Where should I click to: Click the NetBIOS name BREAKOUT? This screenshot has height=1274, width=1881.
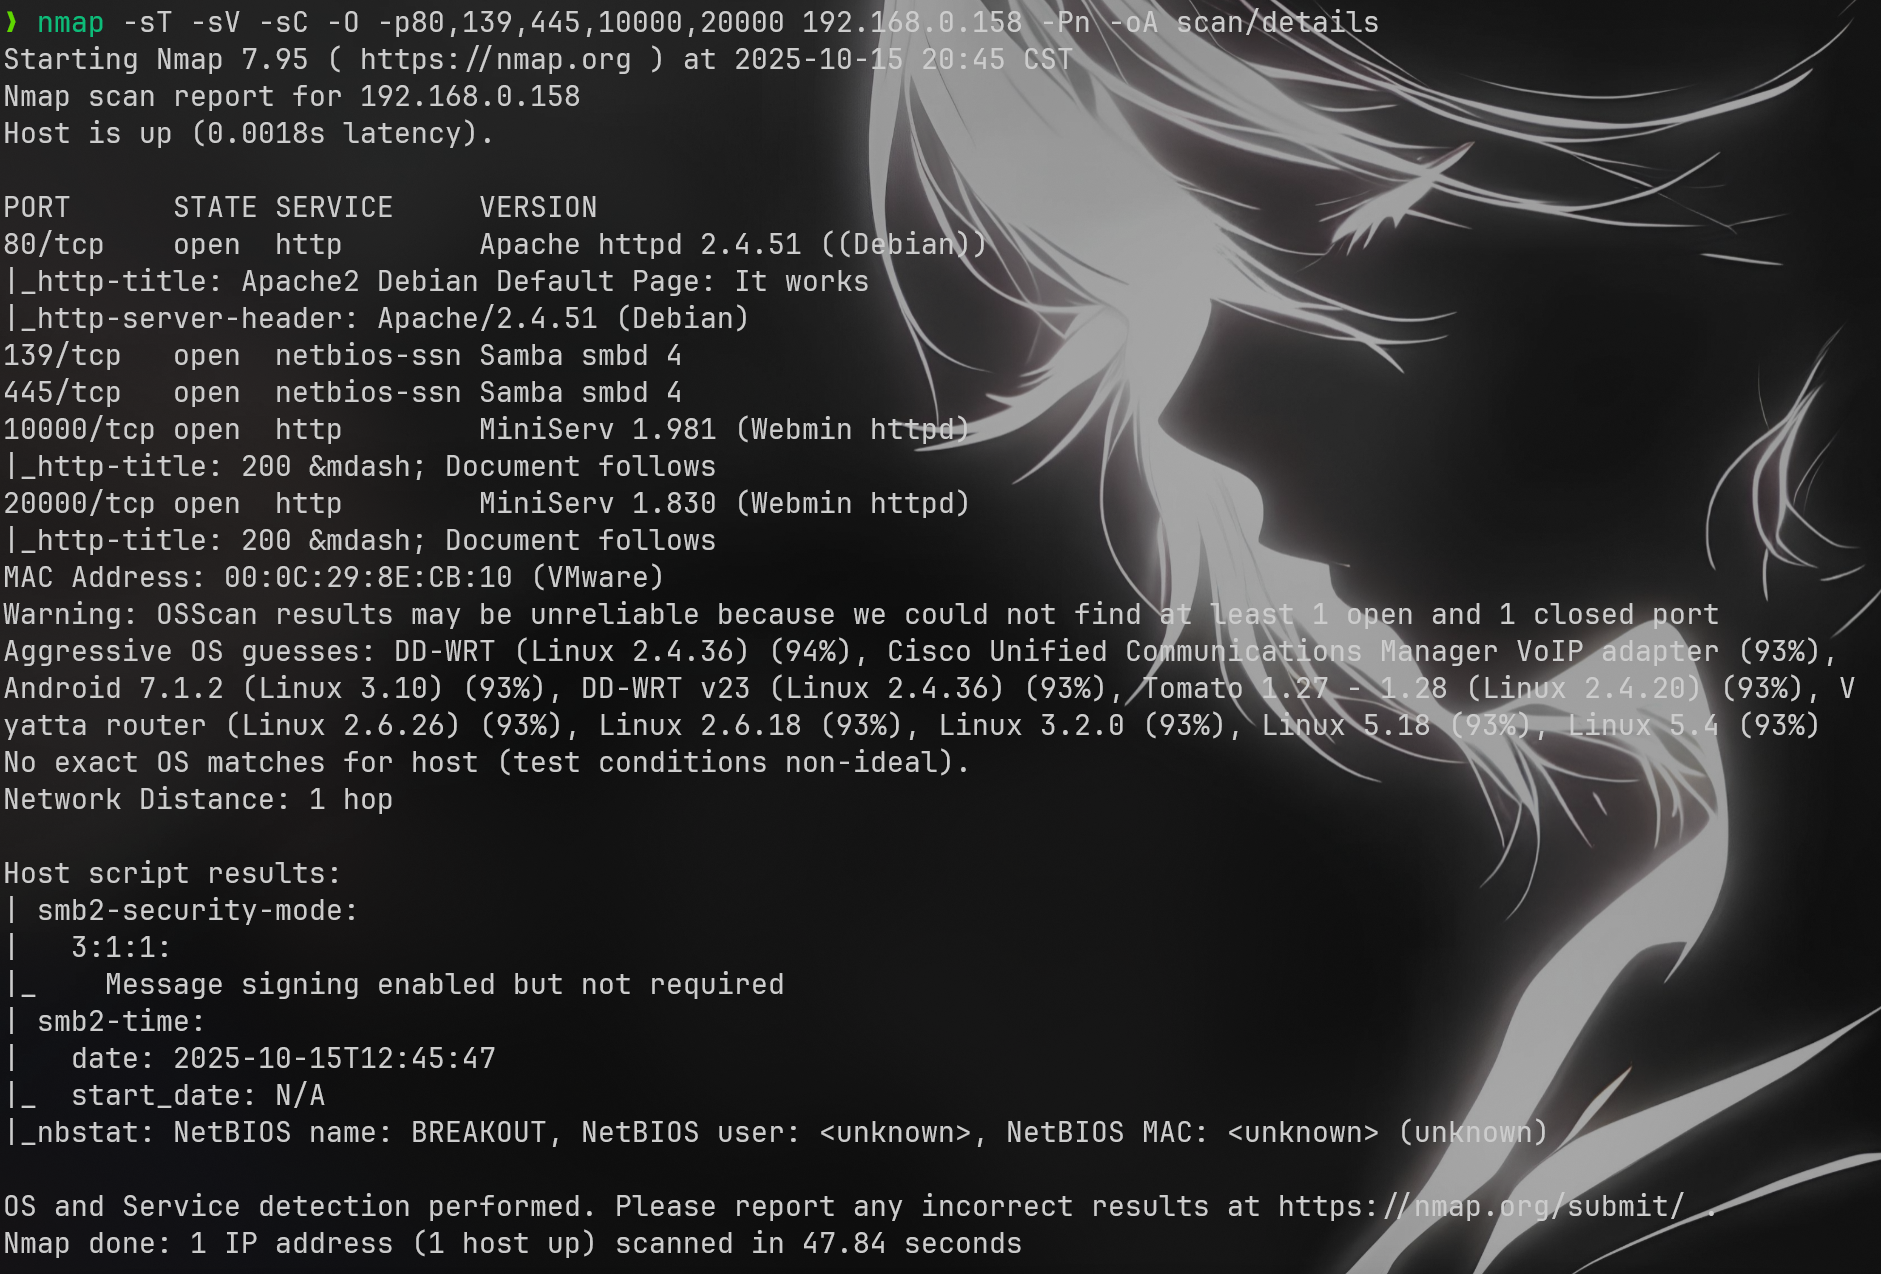tap(479, 1133)
